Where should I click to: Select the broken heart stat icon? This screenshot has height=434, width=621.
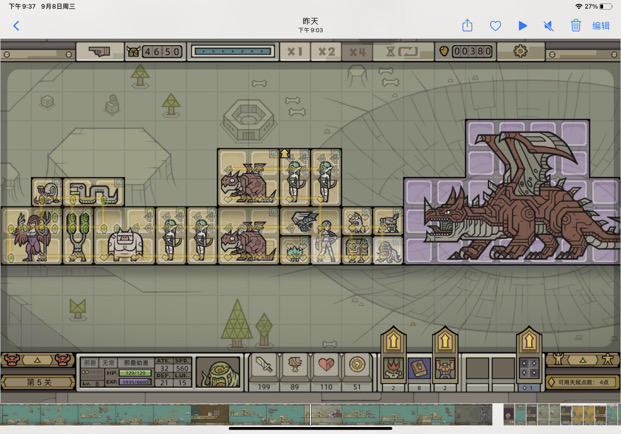click(x=326, y=365)
